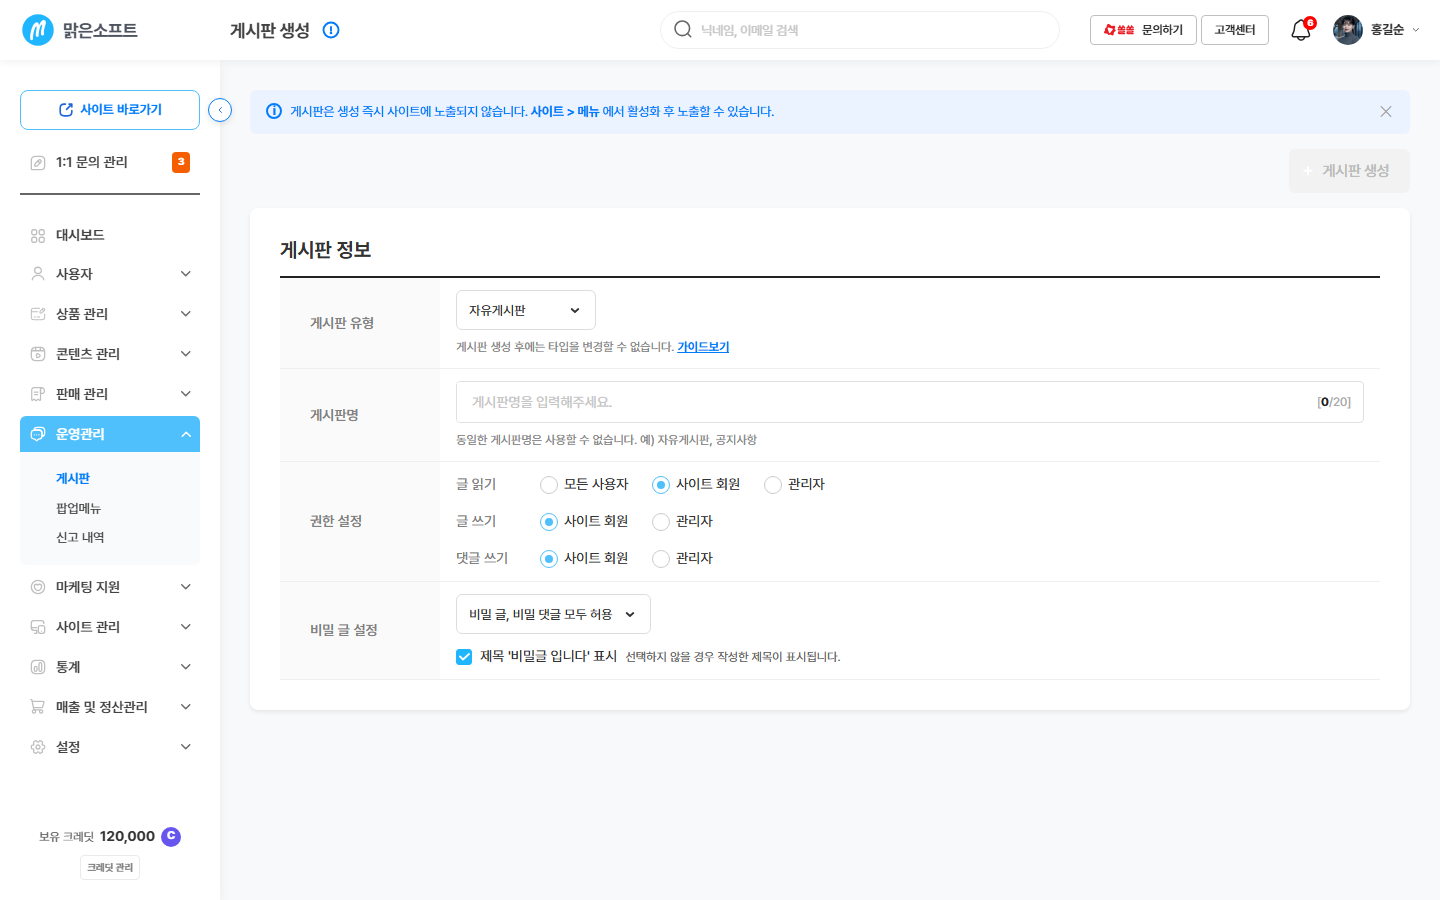1440x900 pixels.
Task: Click the 크레딧 관리 button
Action: 110,868
